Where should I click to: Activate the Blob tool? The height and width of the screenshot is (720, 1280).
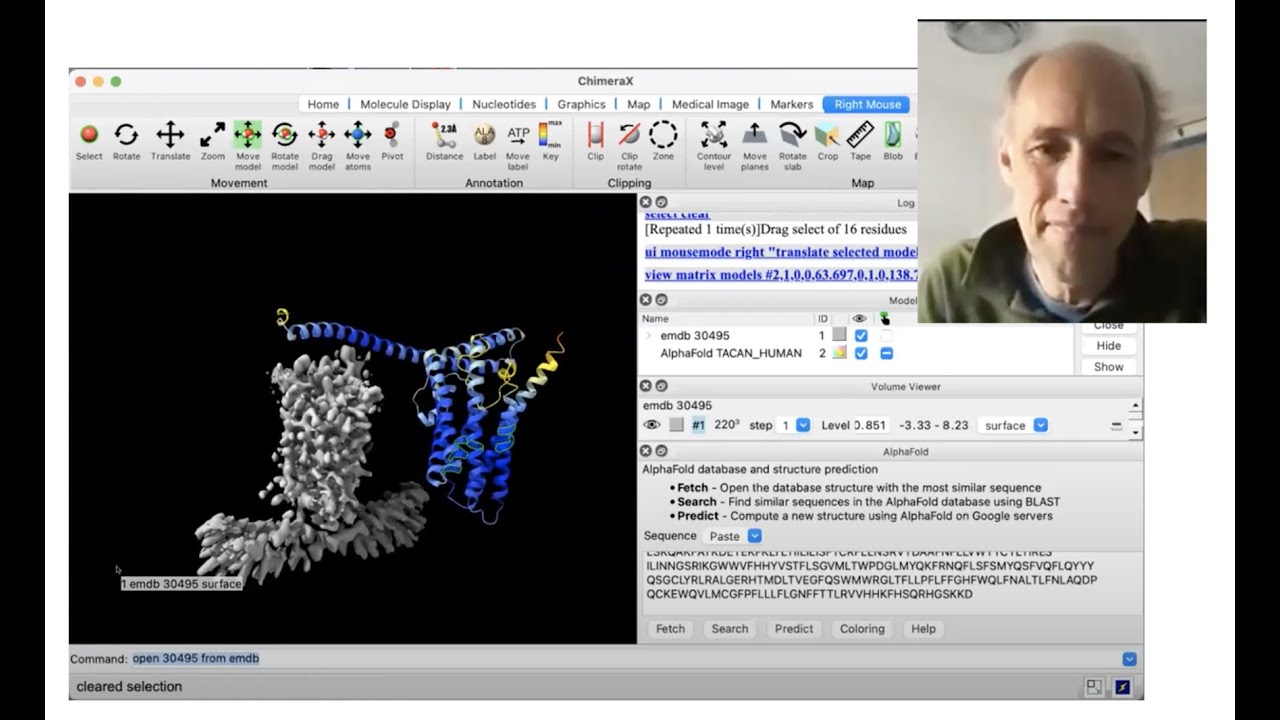tap(893, 141)
